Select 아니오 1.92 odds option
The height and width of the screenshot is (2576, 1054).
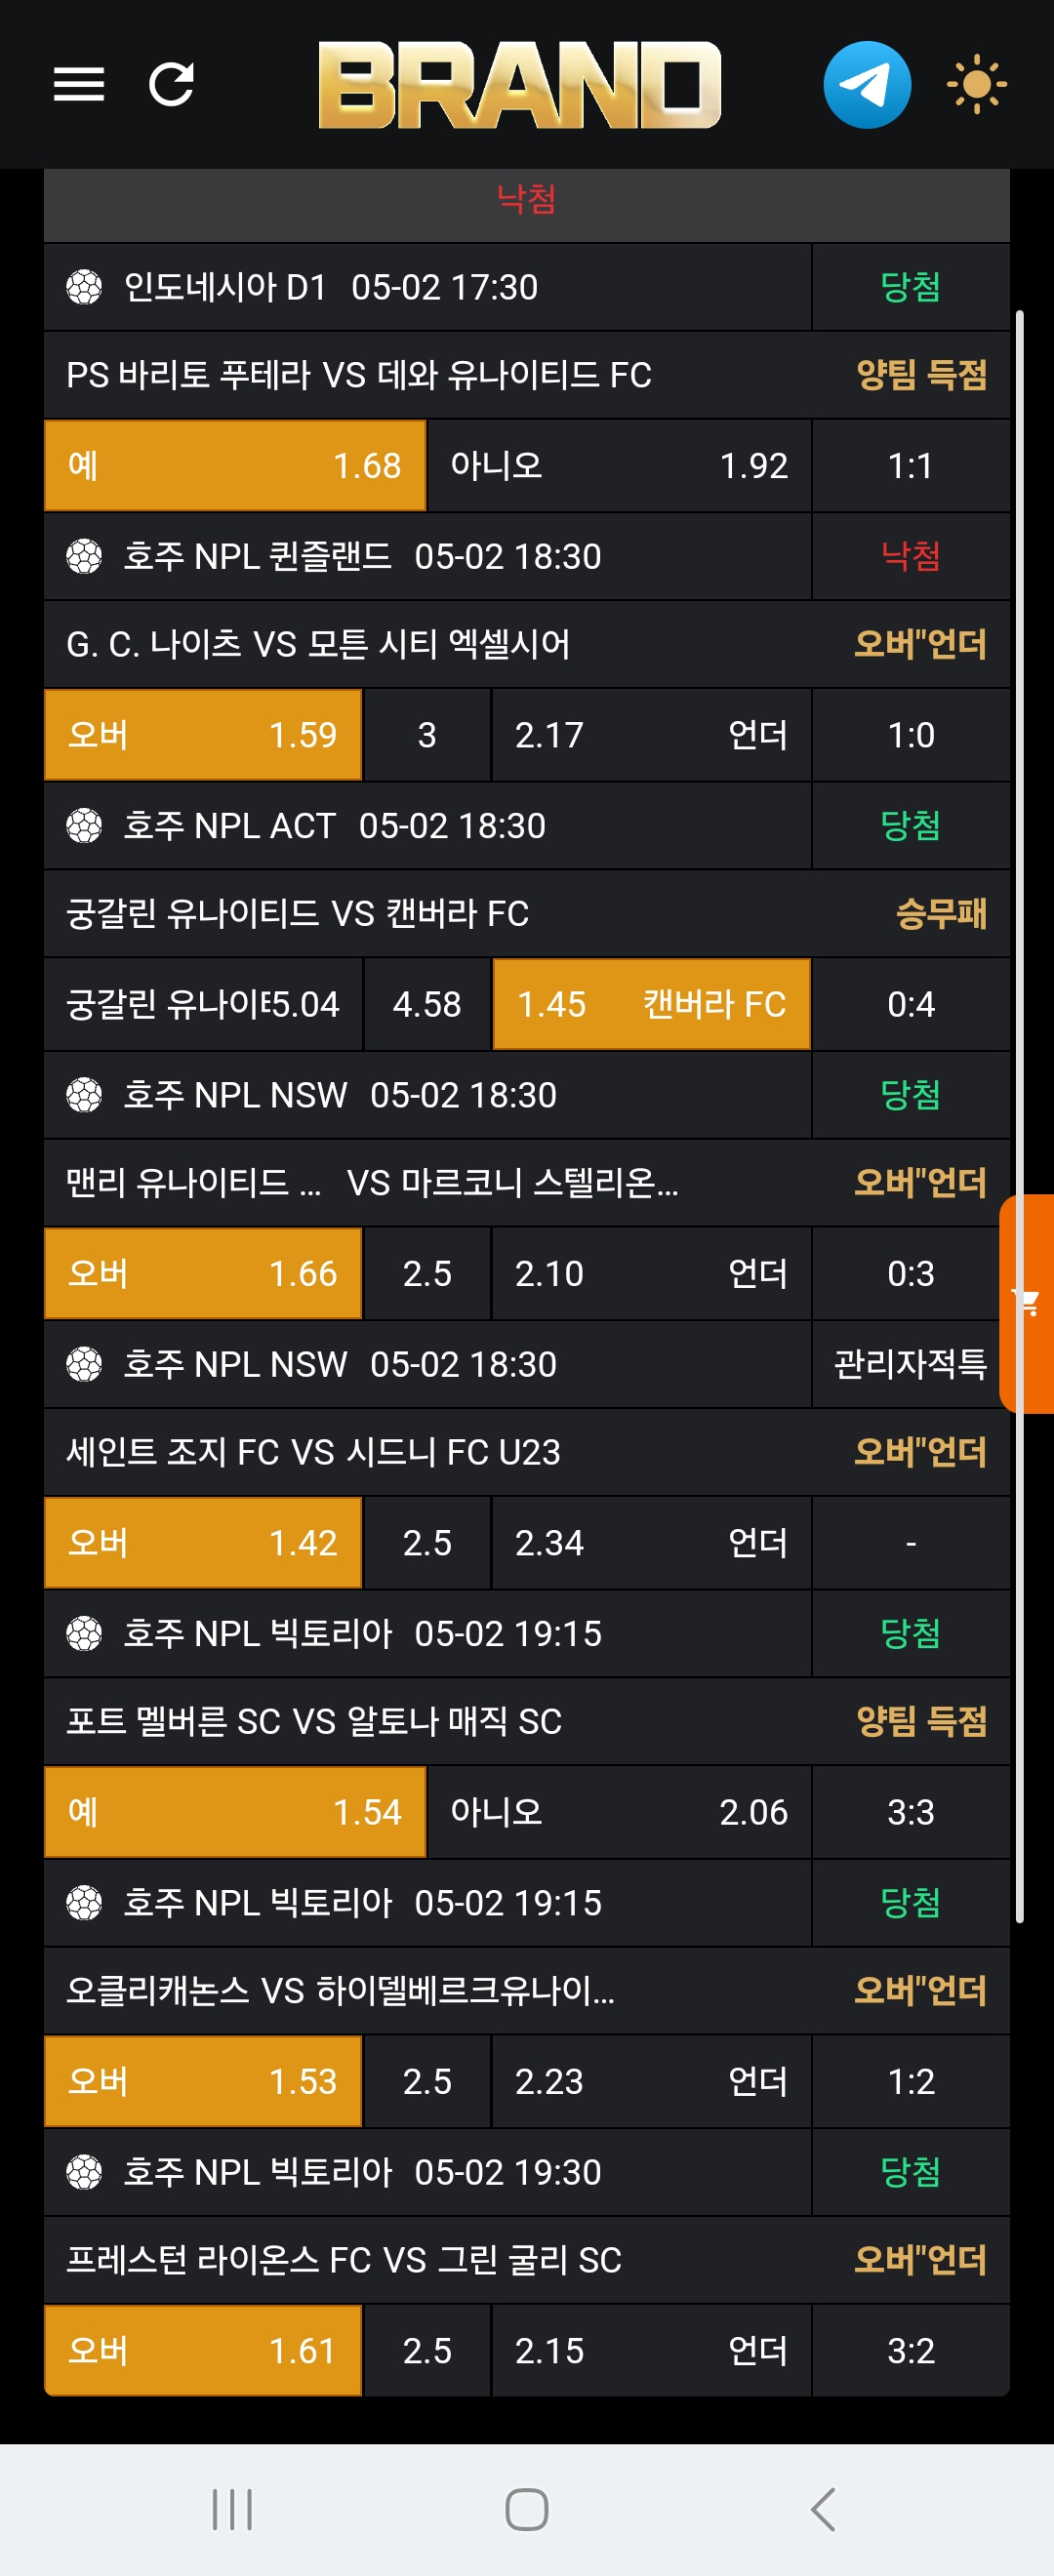point(618,466)
